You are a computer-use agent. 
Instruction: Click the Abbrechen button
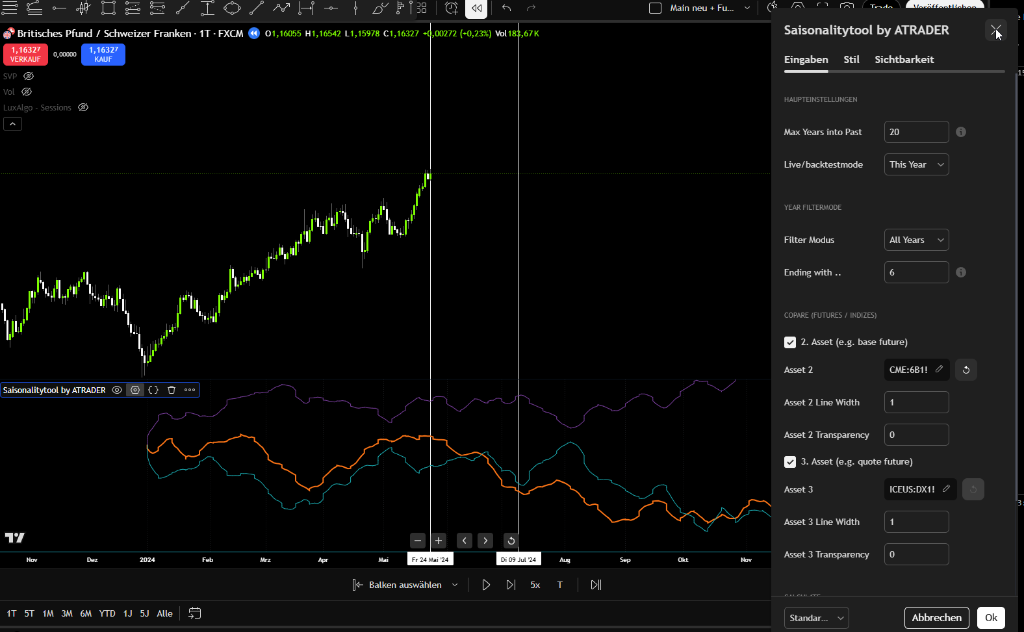936,618
